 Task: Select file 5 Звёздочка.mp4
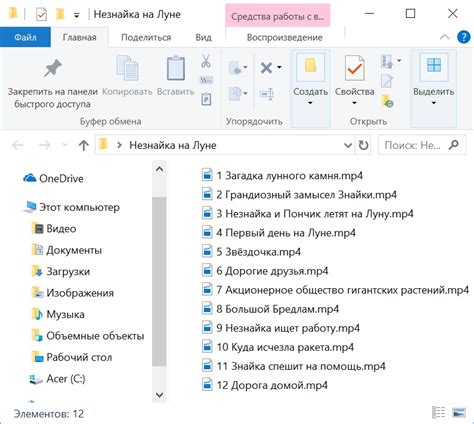(x=251, y=252)
